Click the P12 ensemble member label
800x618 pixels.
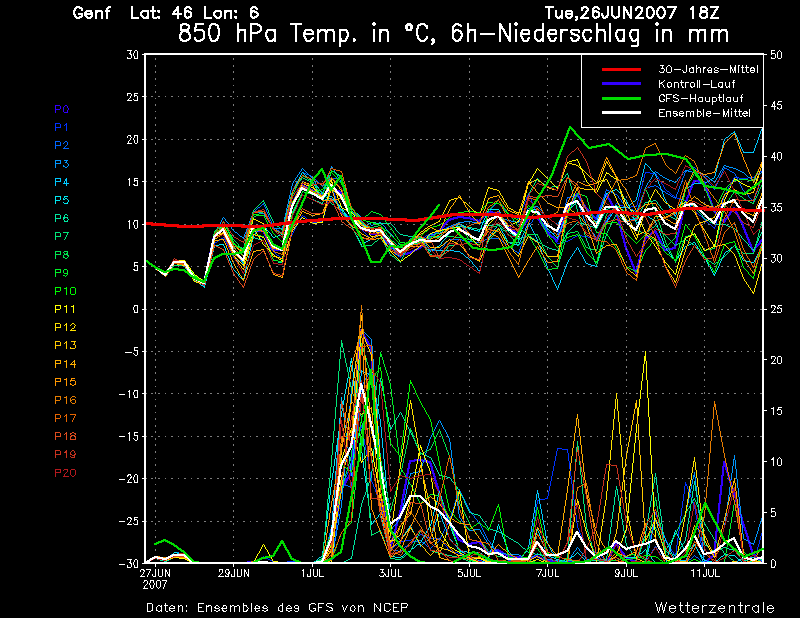65,327
